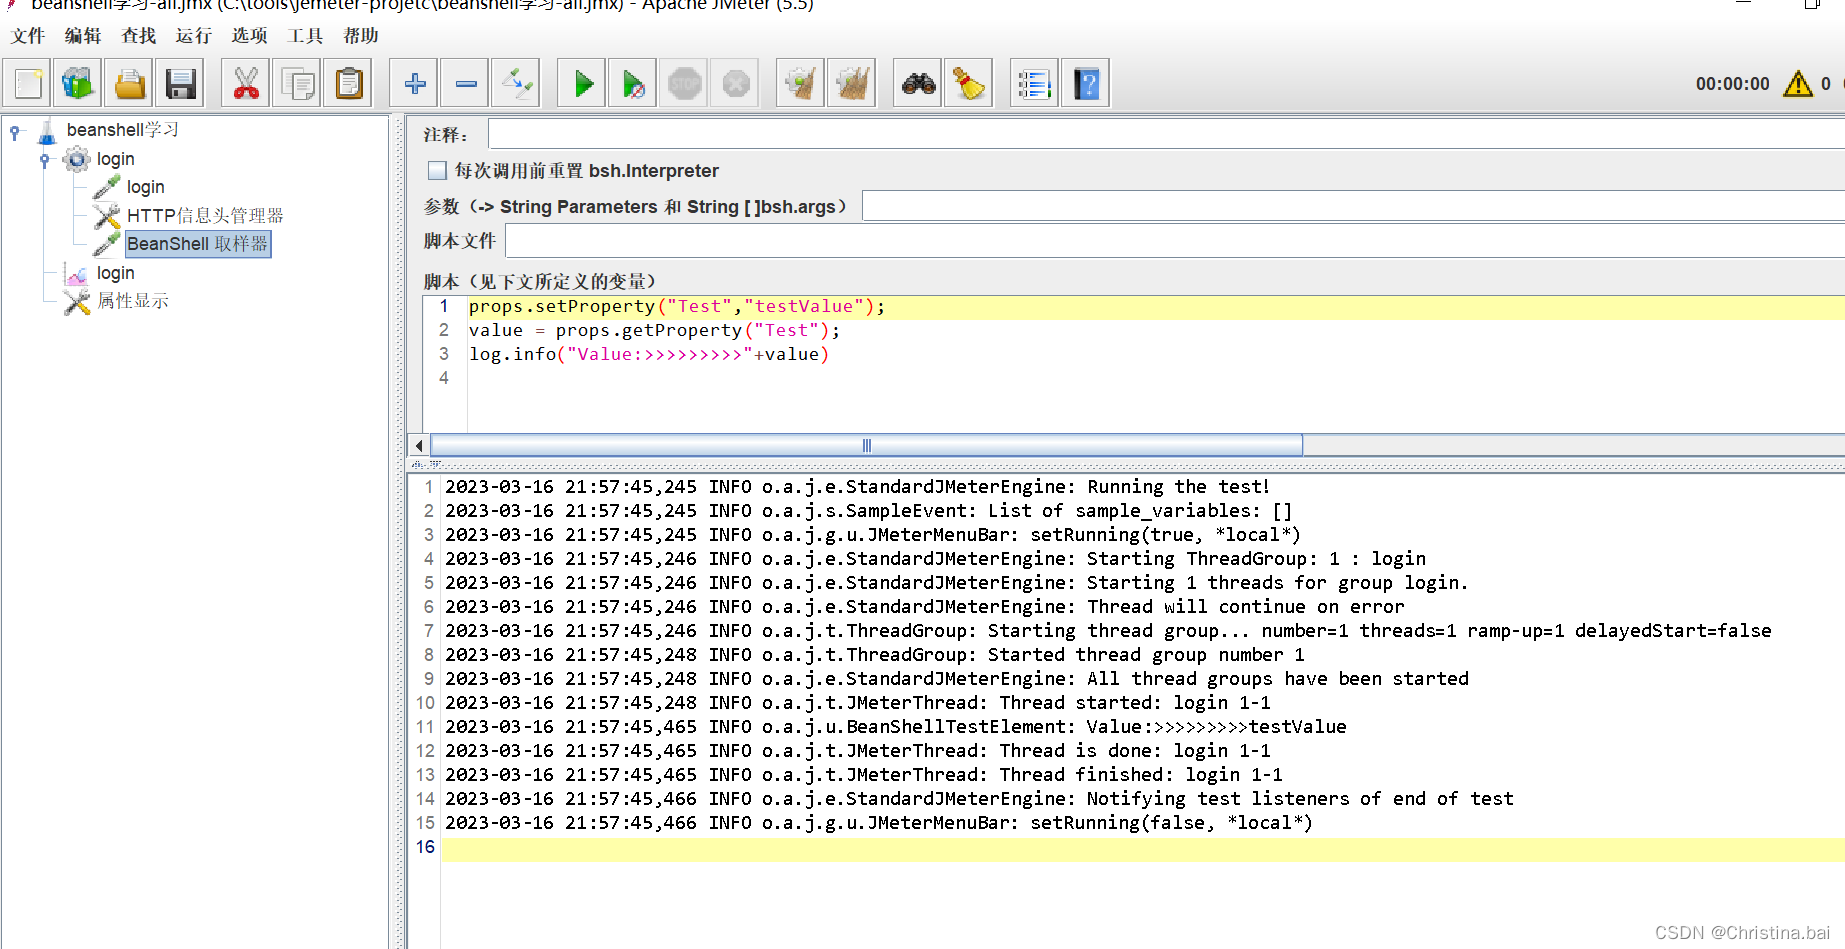Image resolution: width=1845 pixels, height=949 pixels.
Task: Collapse the login thread group node
Action: click(x=45, y=159)
